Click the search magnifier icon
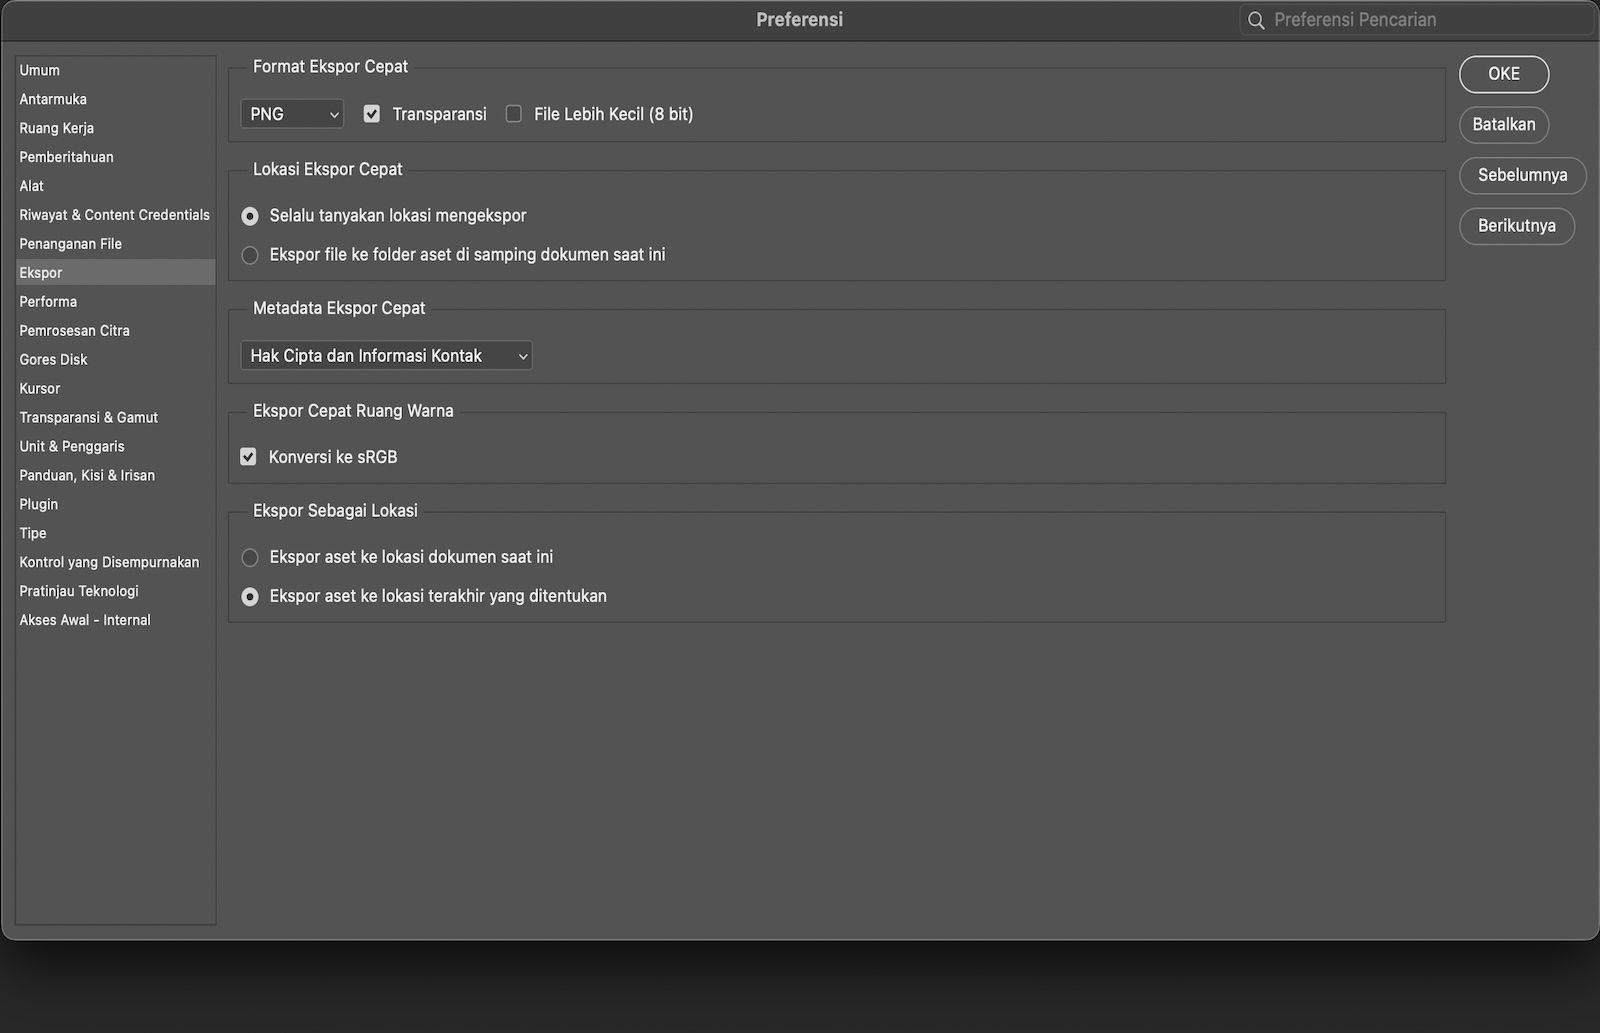Viewport: 1600px width, 1033px height. click(x=1256, y=20)
